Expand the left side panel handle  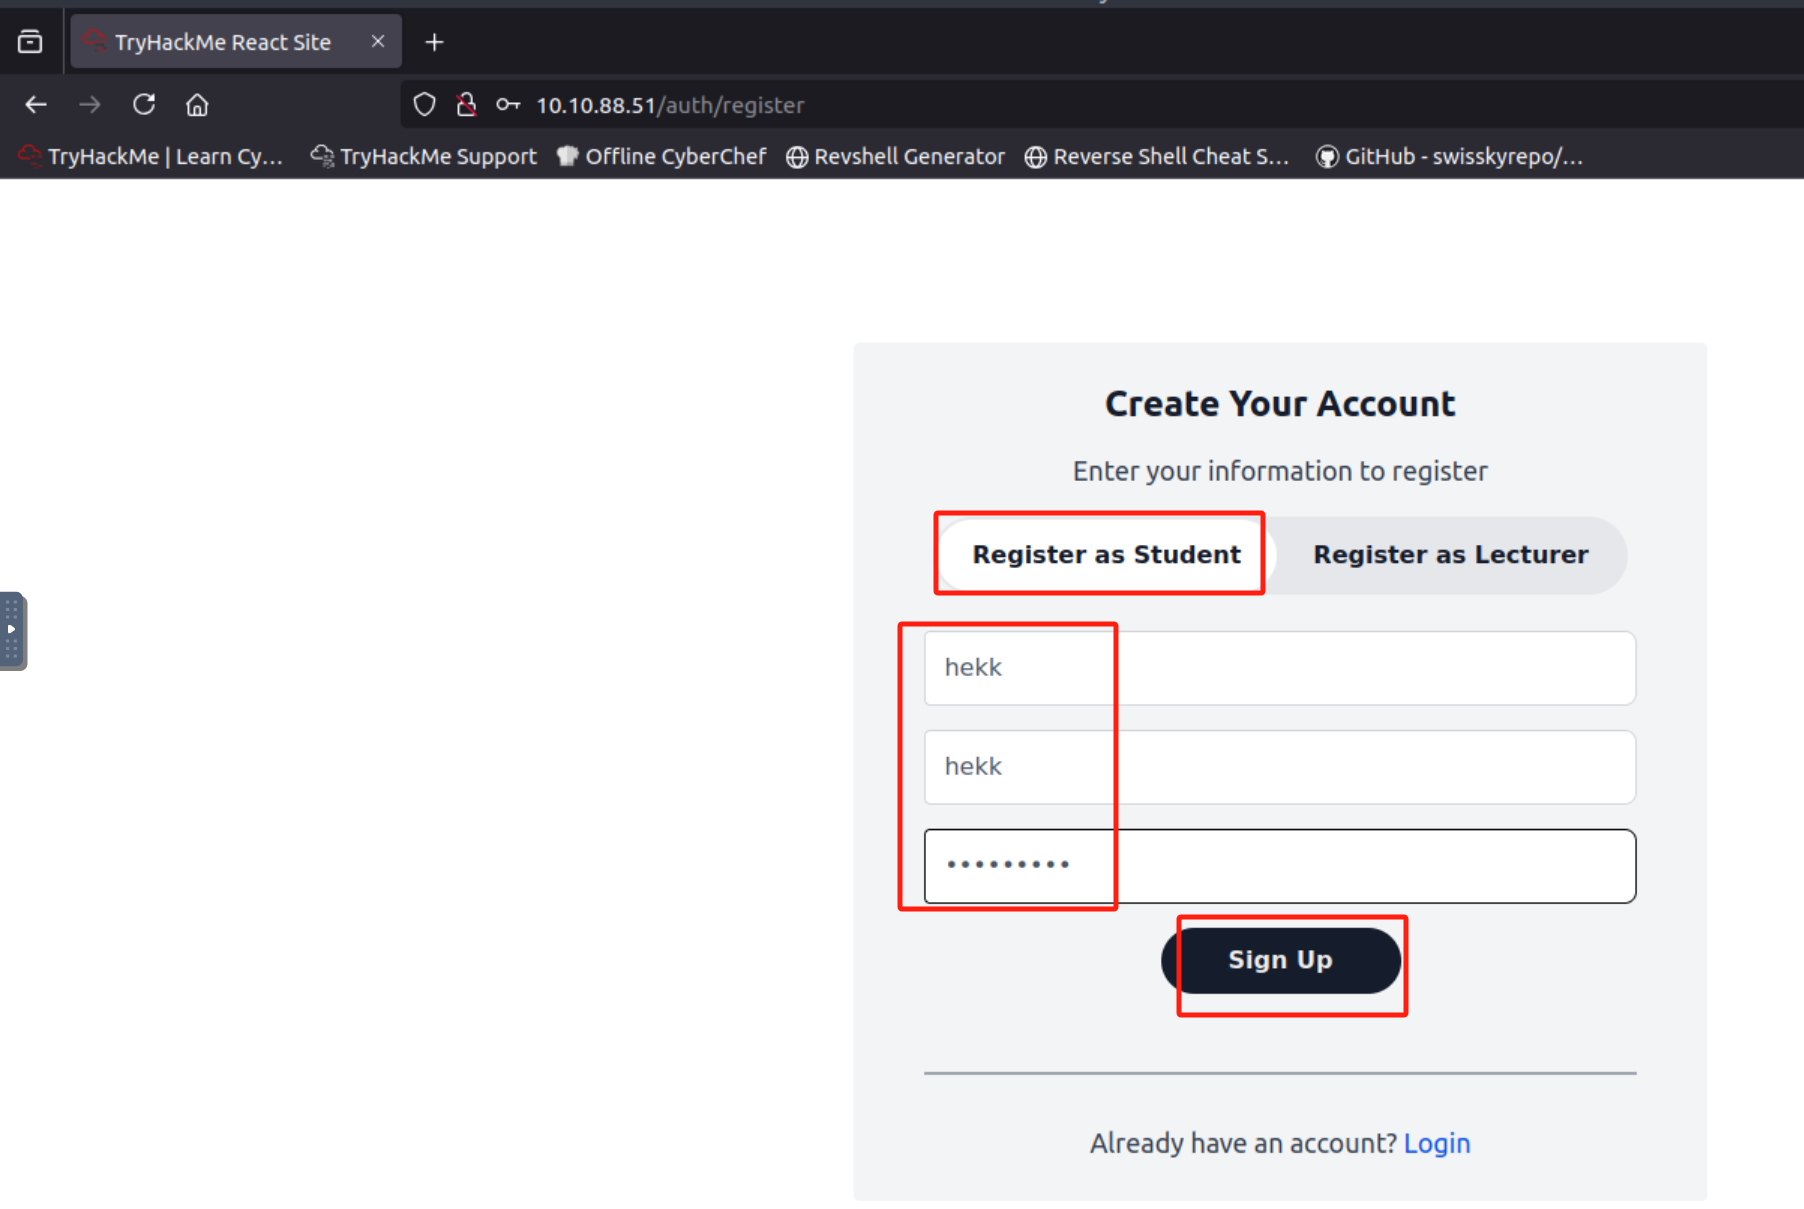[x=12, y=630]
